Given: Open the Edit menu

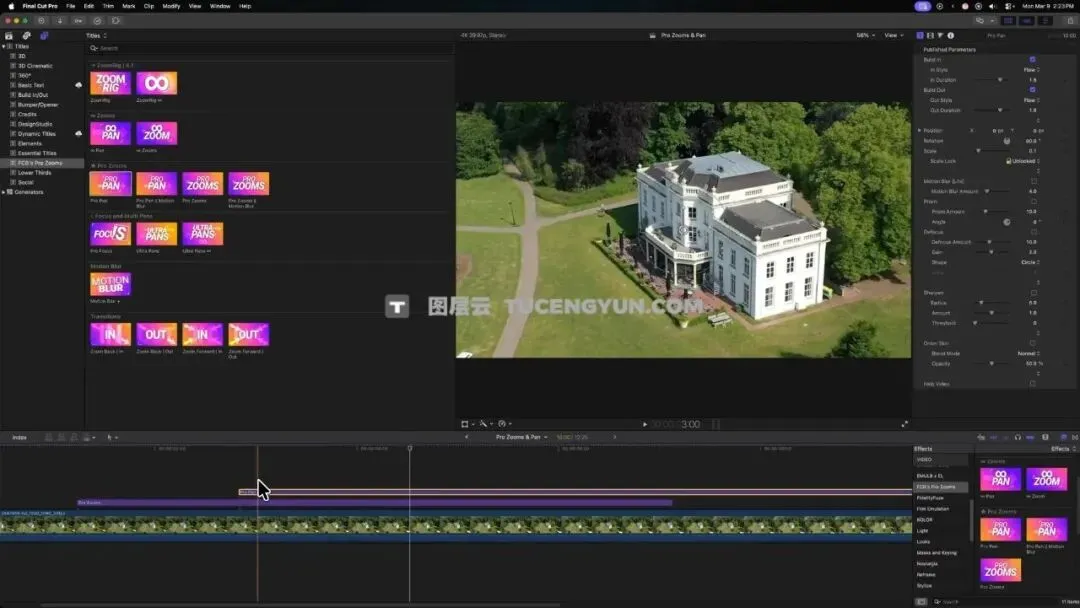Looking at the screenshot, I should click(89, 6).
